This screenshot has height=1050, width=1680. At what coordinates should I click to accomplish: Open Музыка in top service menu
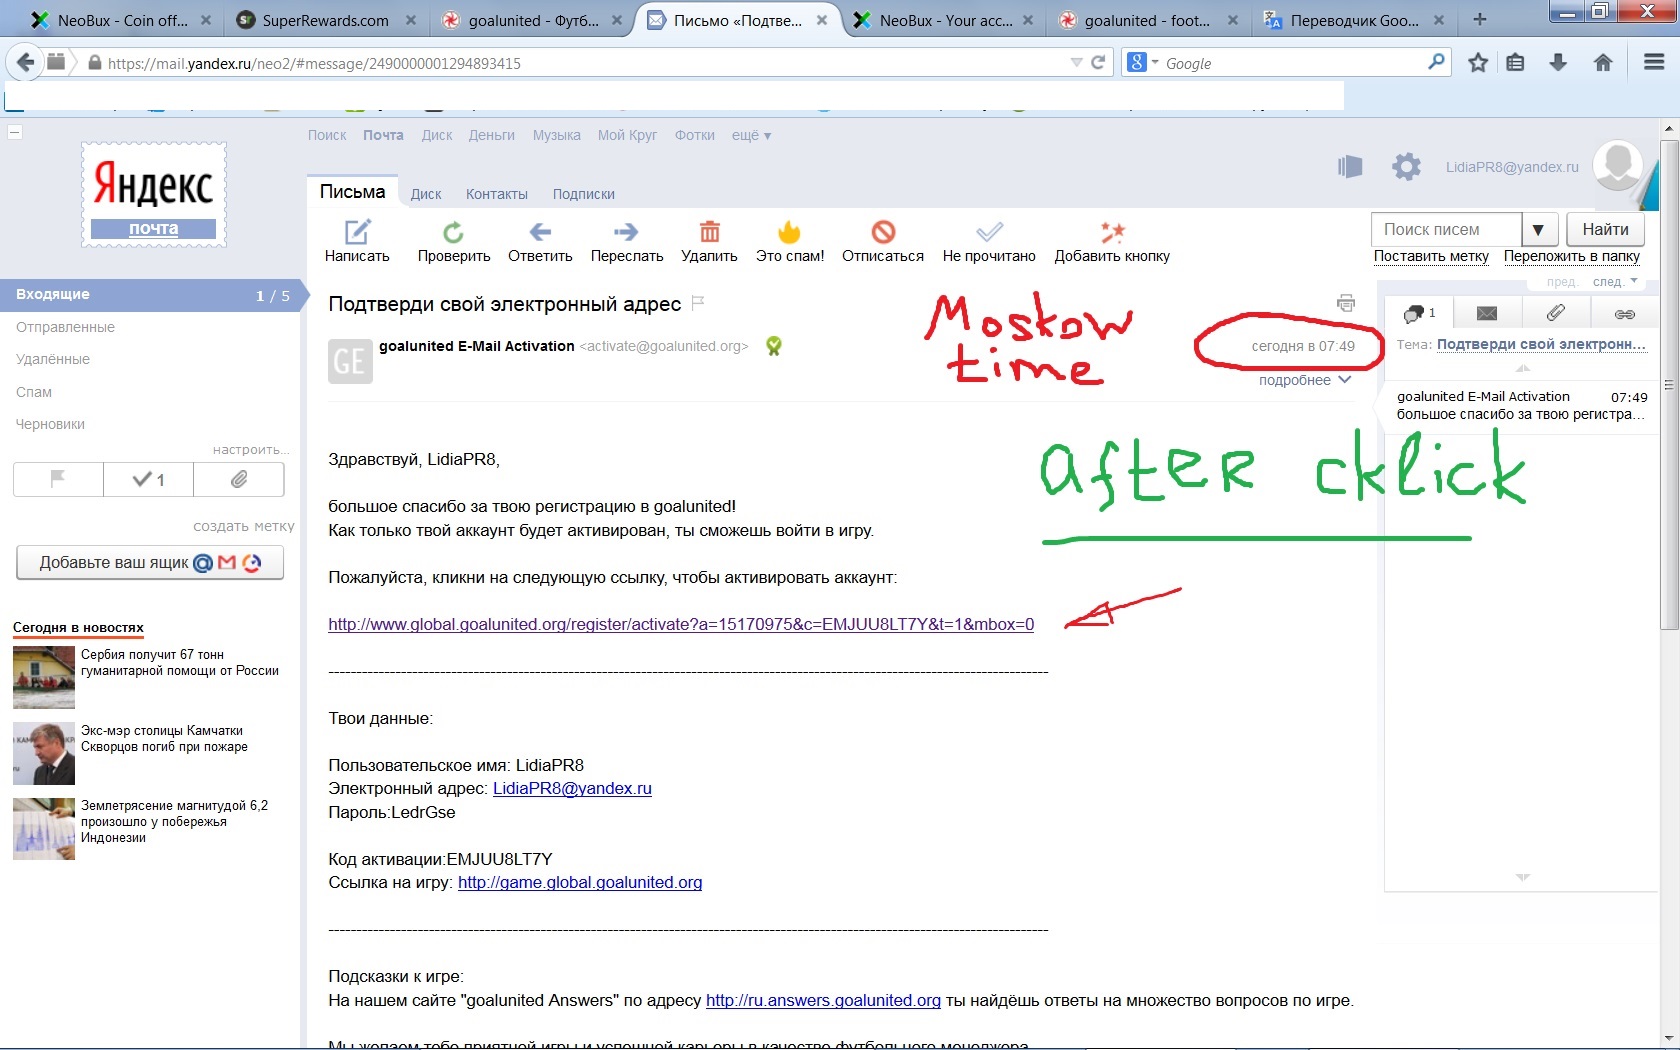[x=557, y=135]
